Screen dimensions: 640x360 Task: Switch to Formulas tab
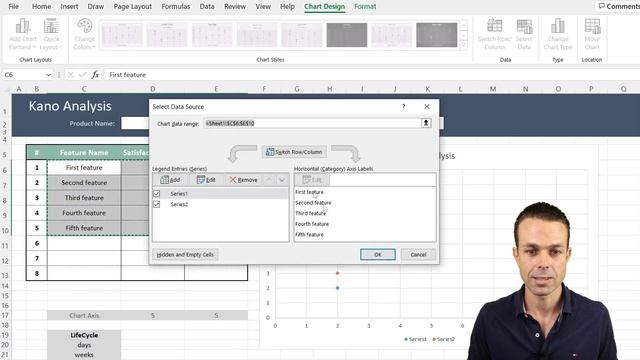(x=176, y=6)
